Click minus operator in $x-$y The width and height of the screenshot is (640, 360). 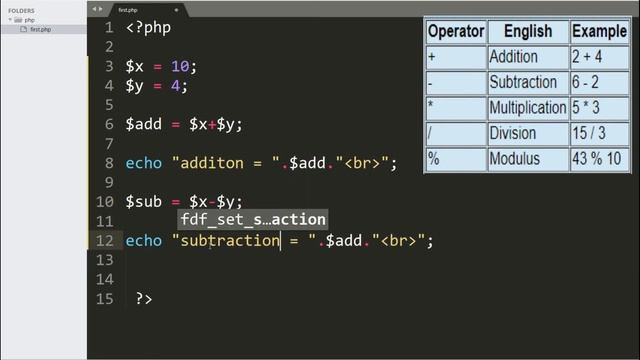click(x=212, y=202)
